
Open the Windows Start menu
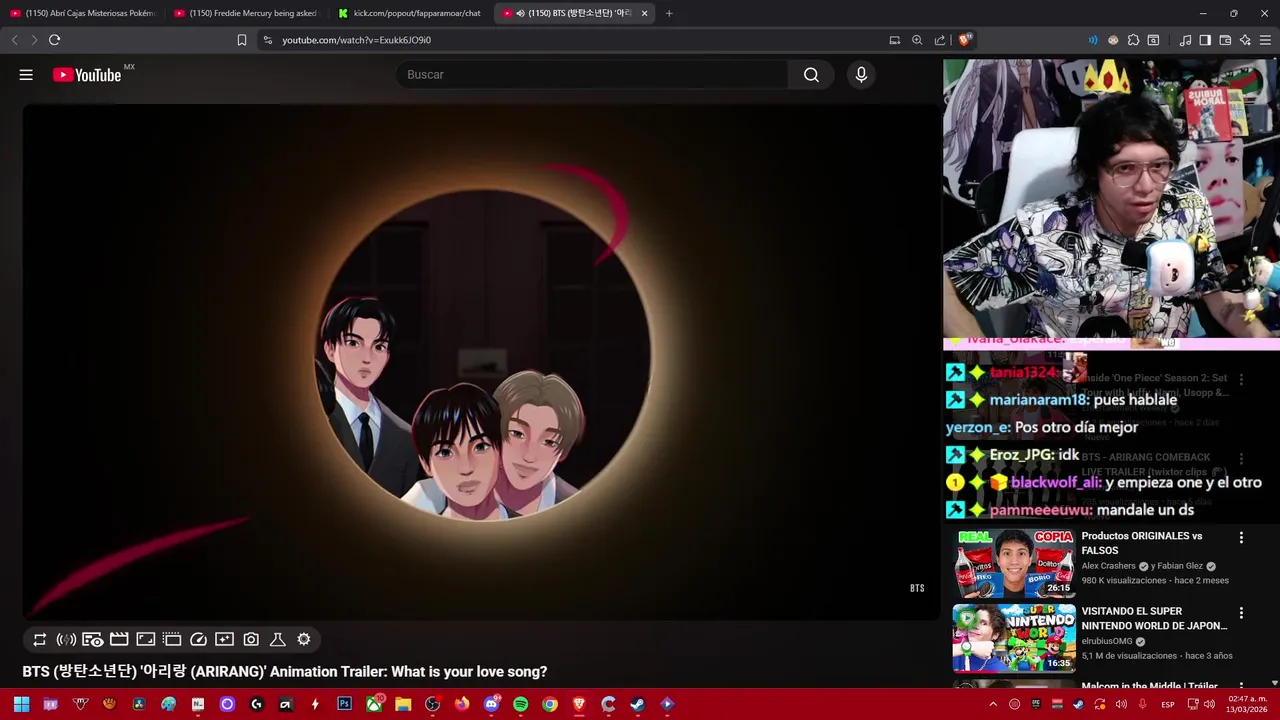[x=21, y=704]
